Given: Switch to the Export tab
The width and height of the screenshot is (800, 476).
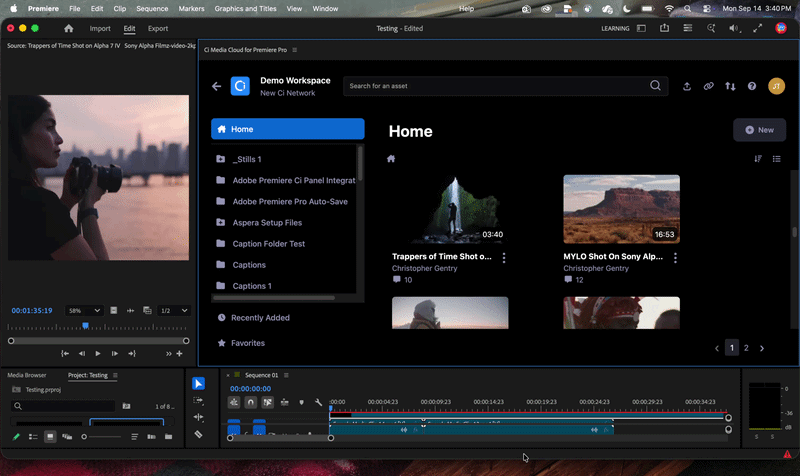Looking at the screenshot, I should tap(158, 29).
